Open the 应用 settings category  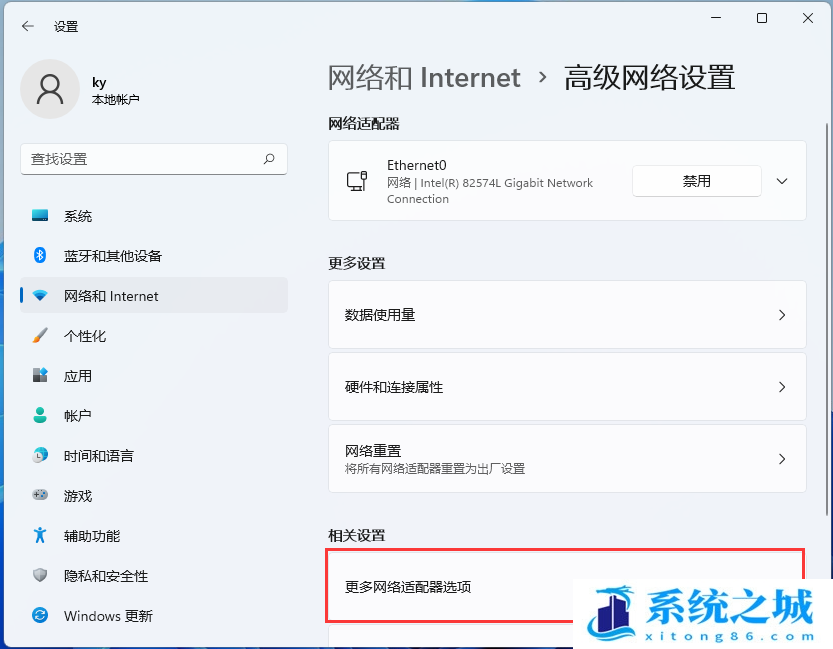coord(78,376)
